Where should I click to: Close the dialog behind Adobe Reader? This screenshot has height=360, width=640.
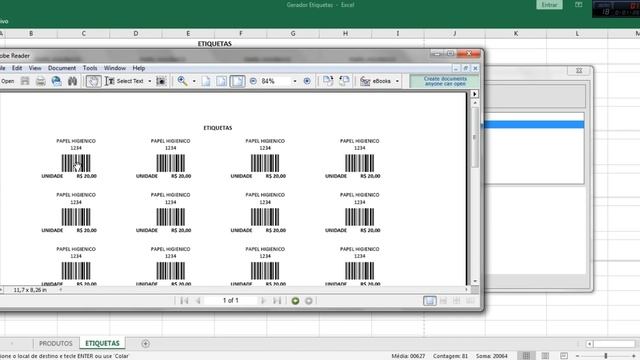579,71
